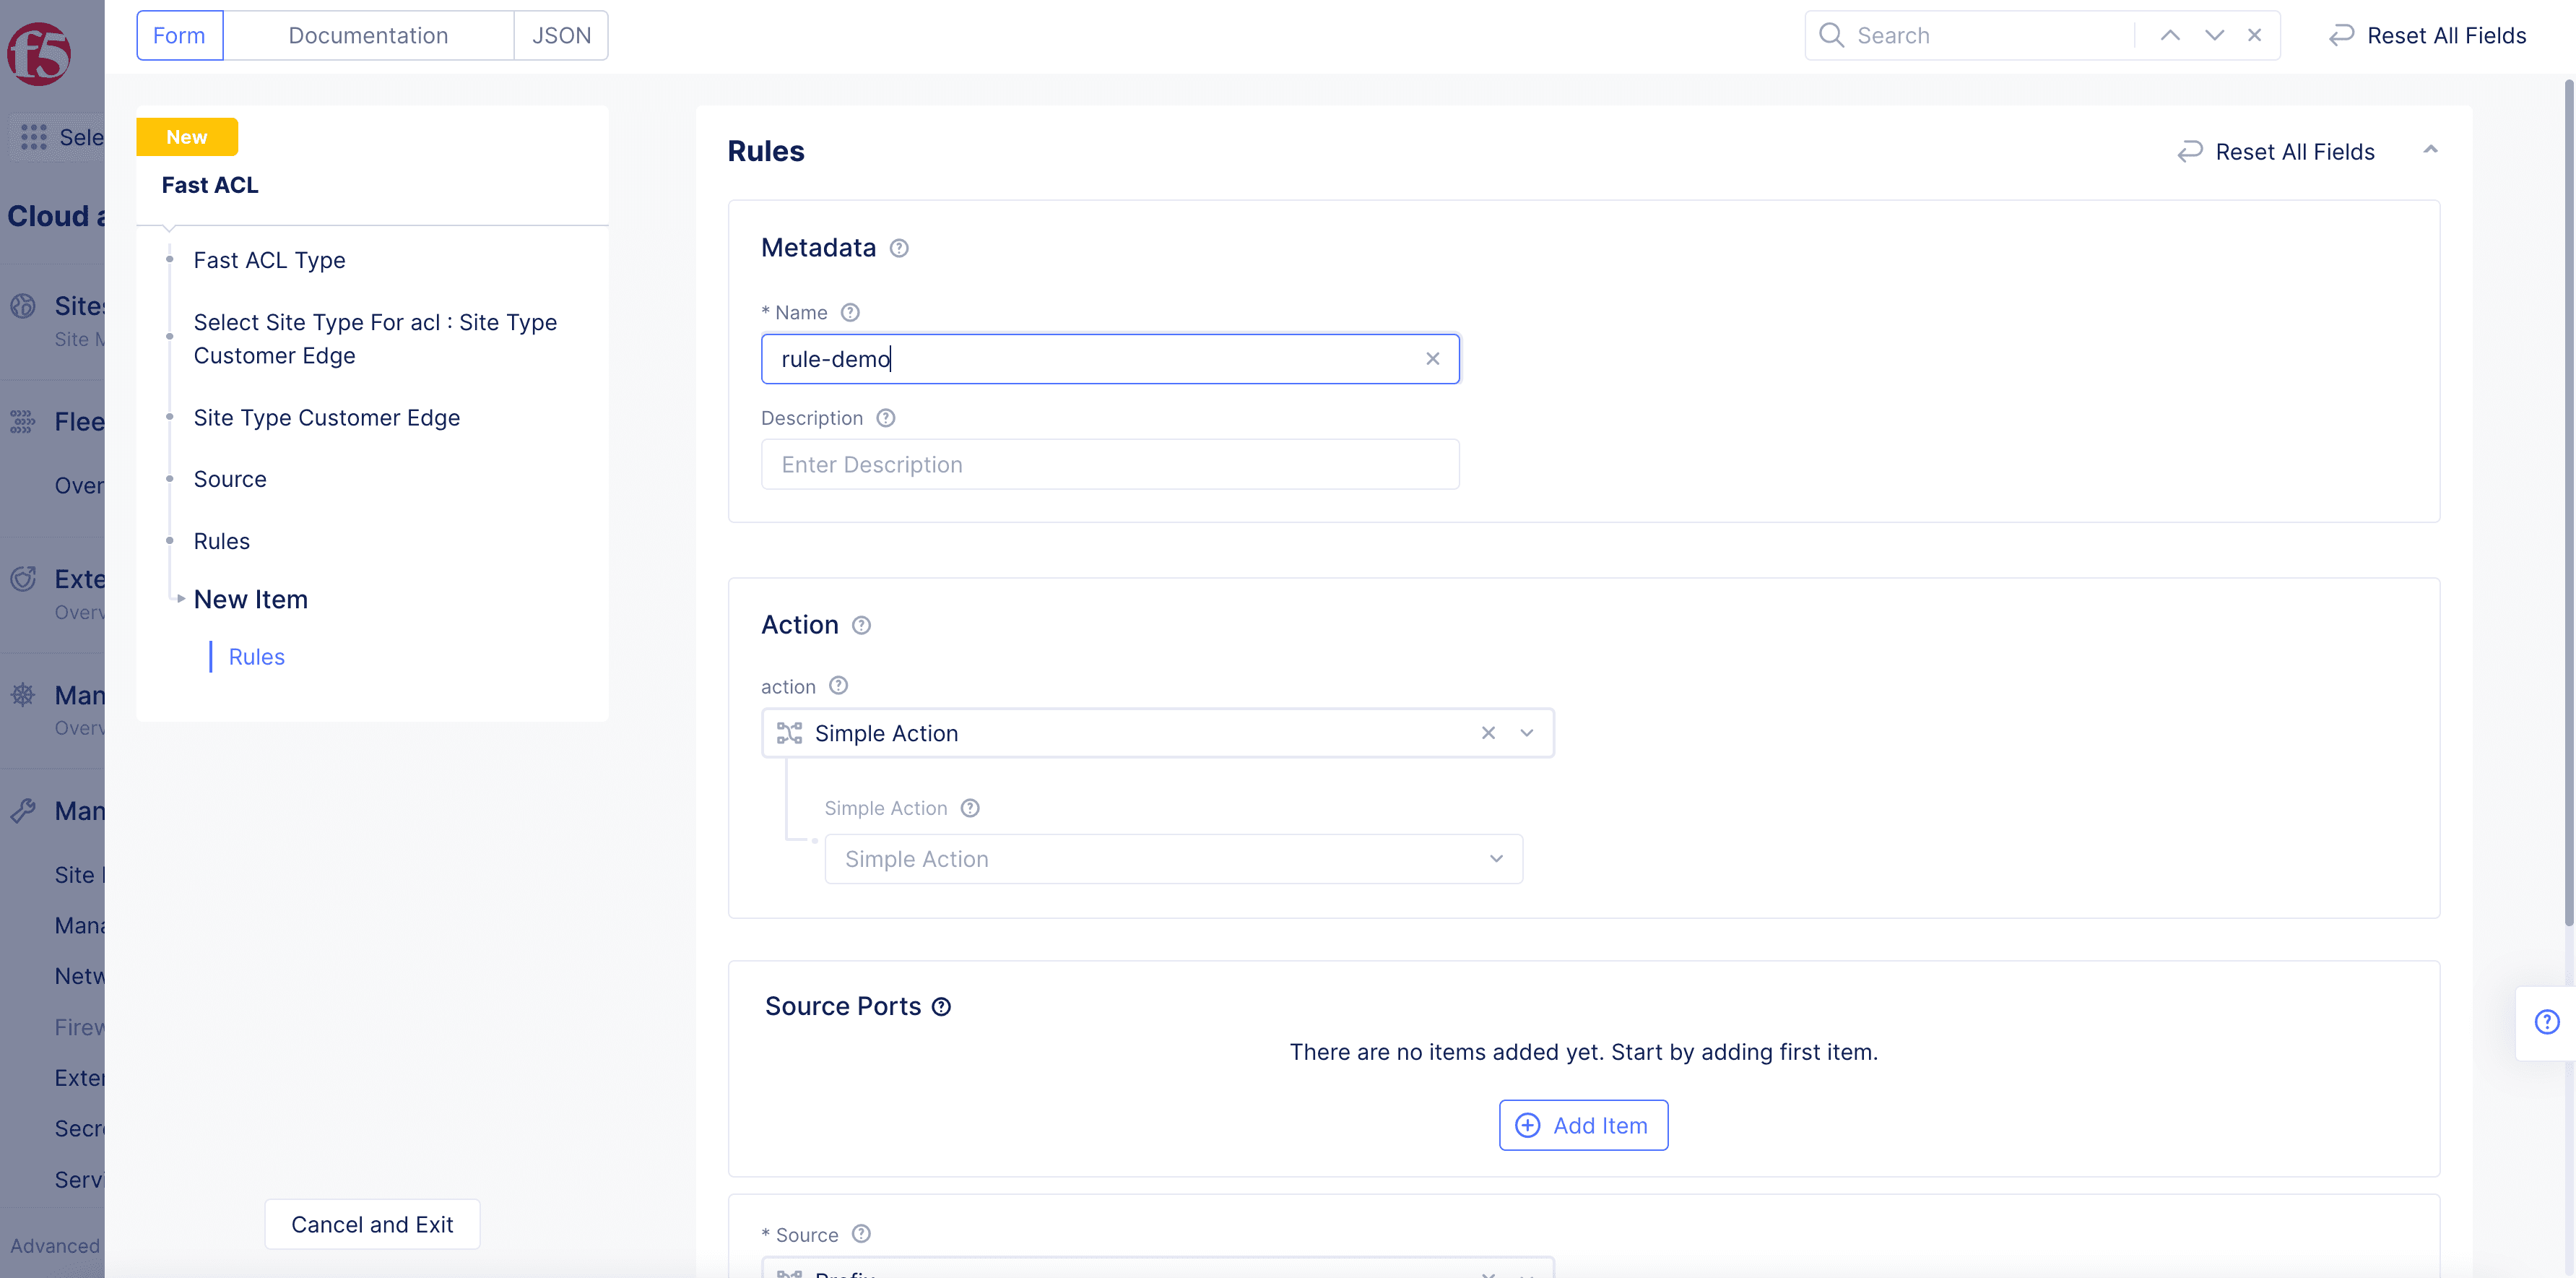Click the External target icon in sidebar
This screenshot has height=1278, width=2576.
tap(23, 579)
